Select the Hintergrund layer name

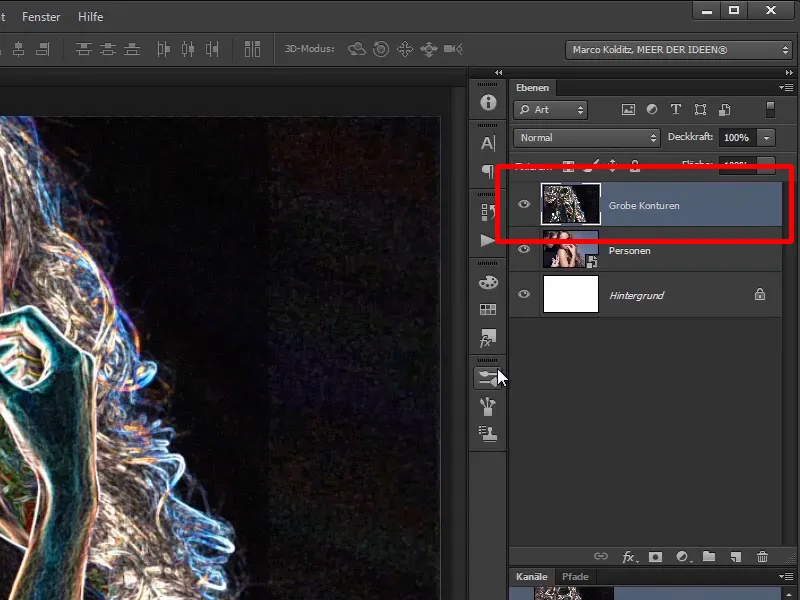tap(637, 295)
